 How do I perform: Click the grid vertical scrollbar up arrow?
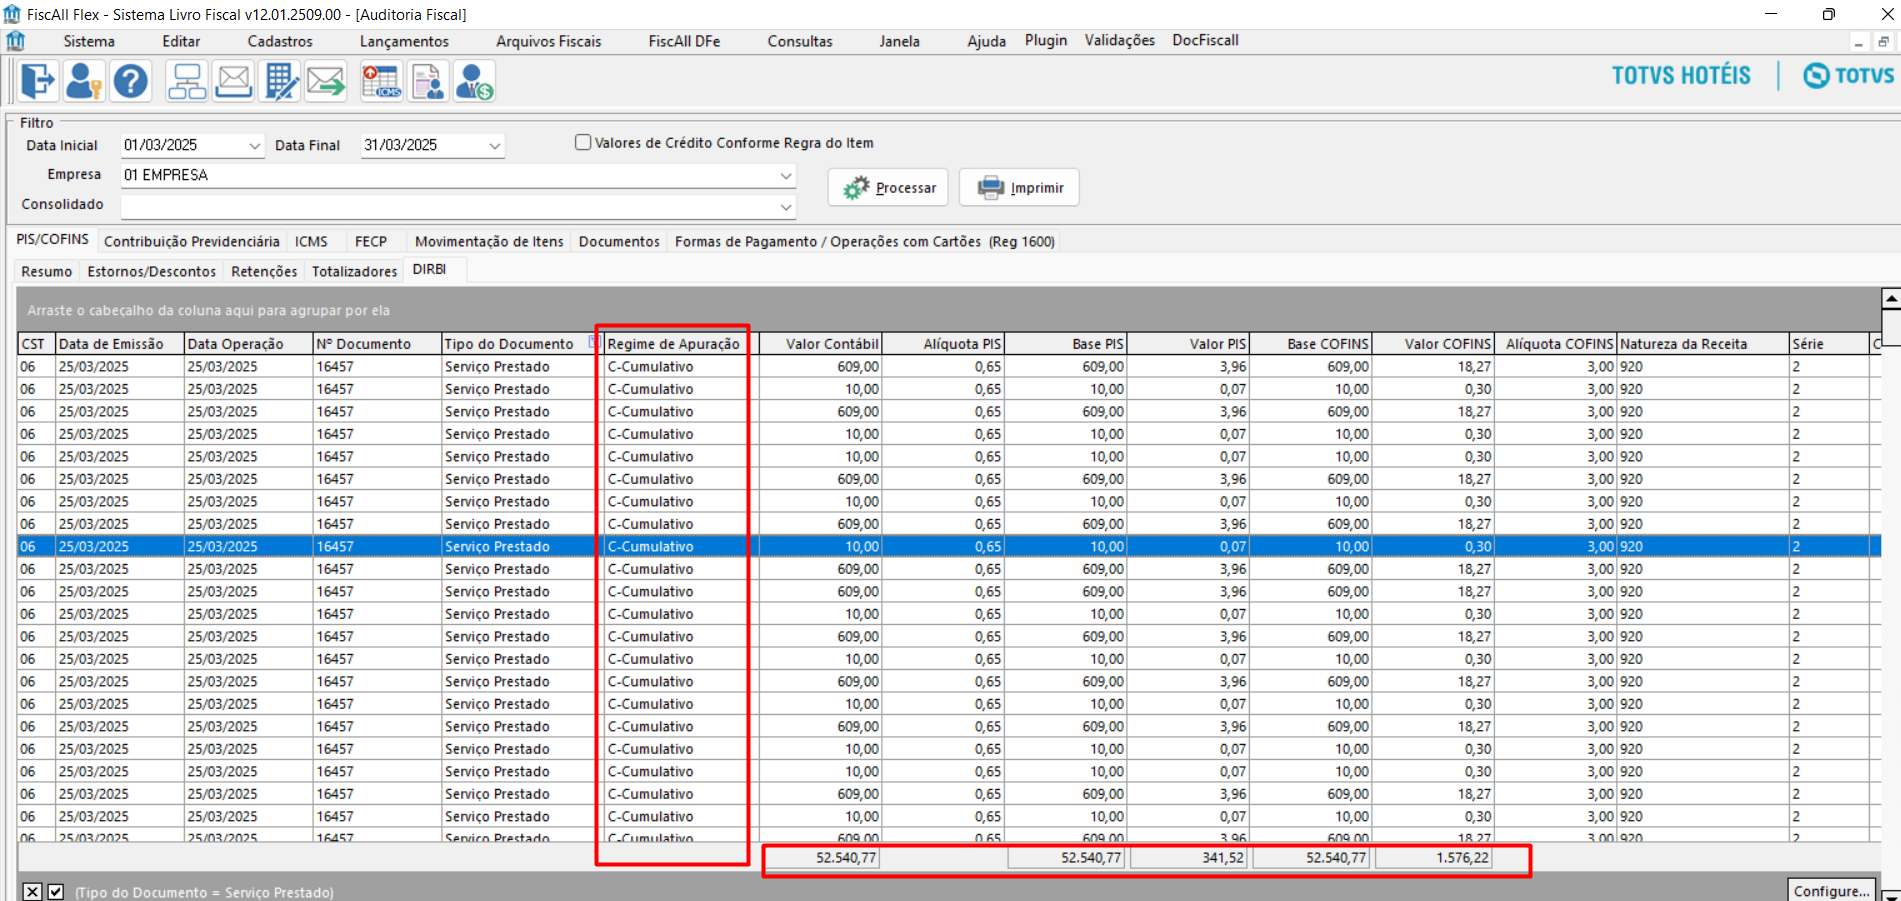coord(1890,299)
